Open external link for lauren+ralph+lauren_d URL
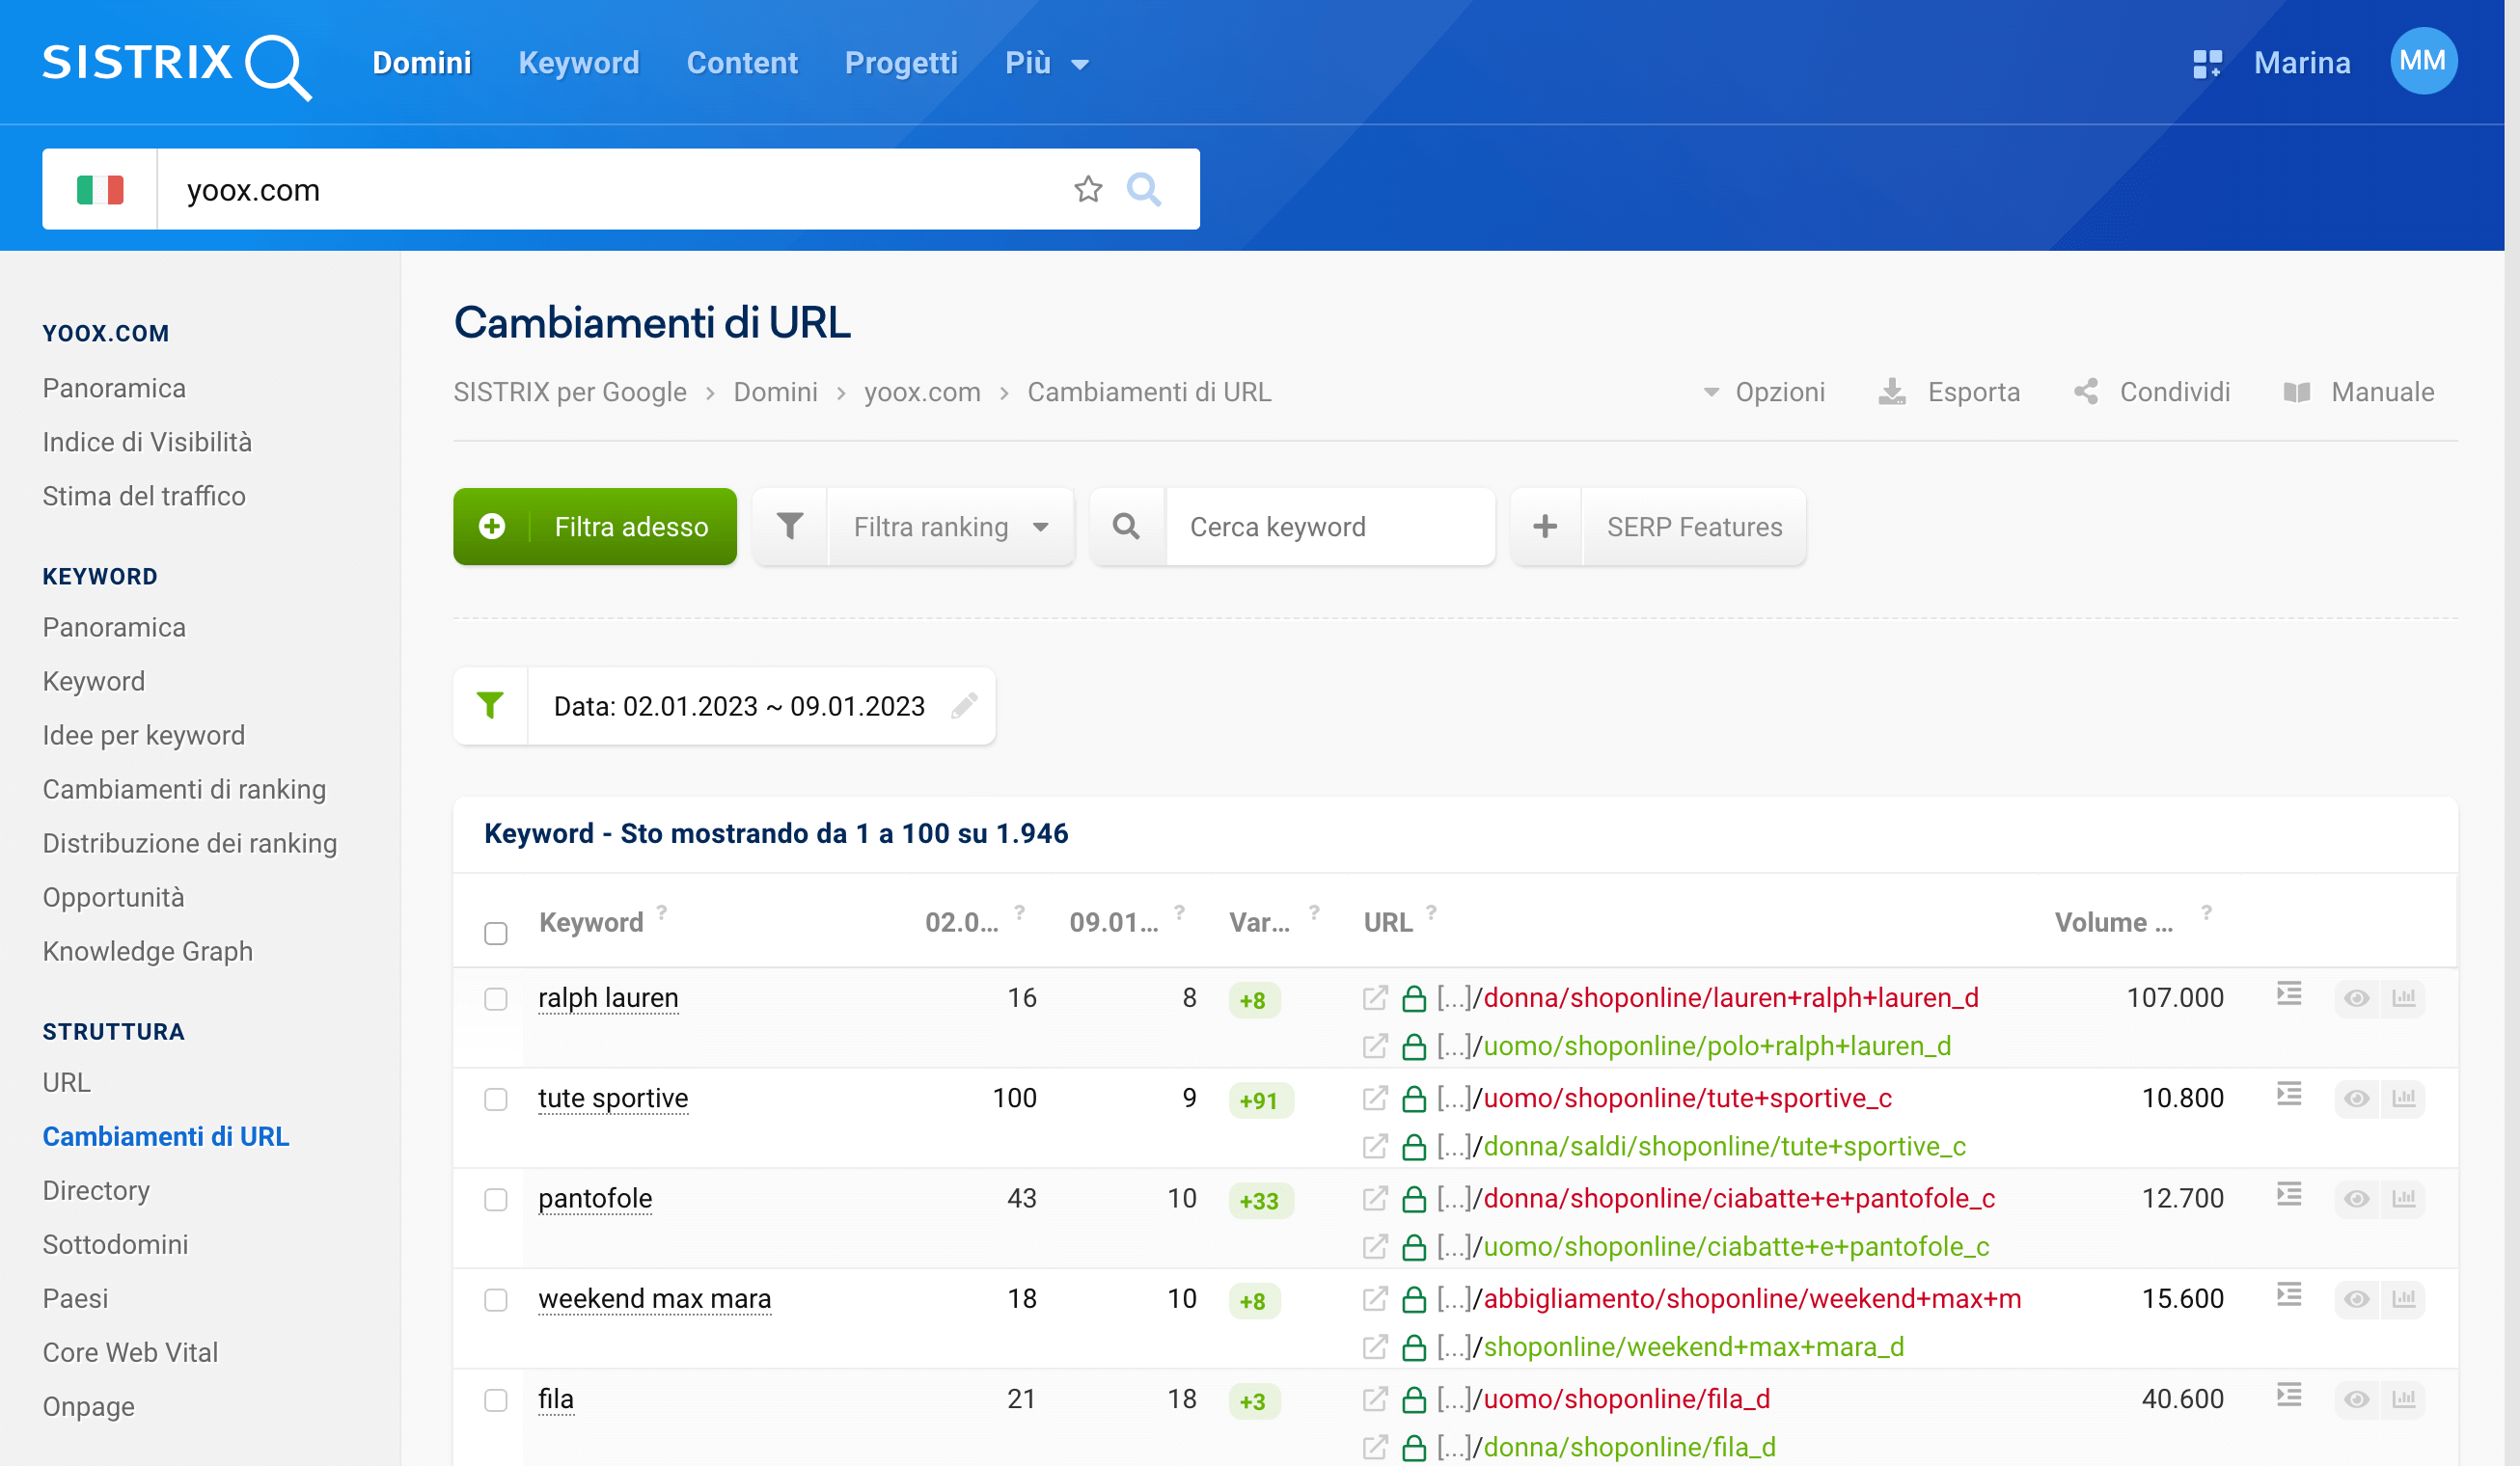Viewport: 2520px width, 1466px height. [x=1375, y=997]
